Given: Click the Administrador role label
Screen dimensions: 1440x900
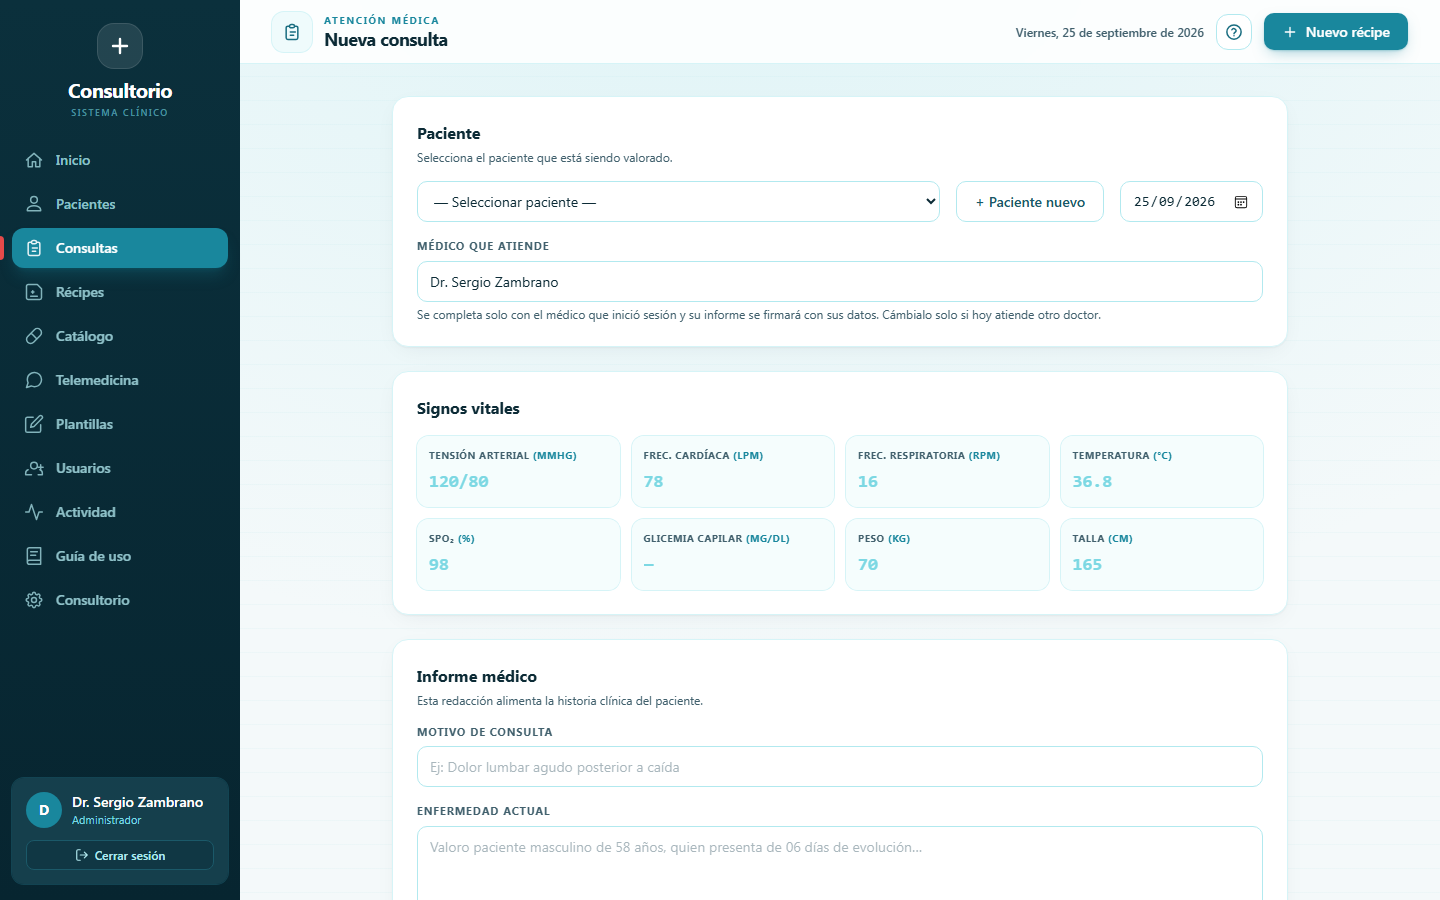Looking at the screenshot, I should [107, 820].
